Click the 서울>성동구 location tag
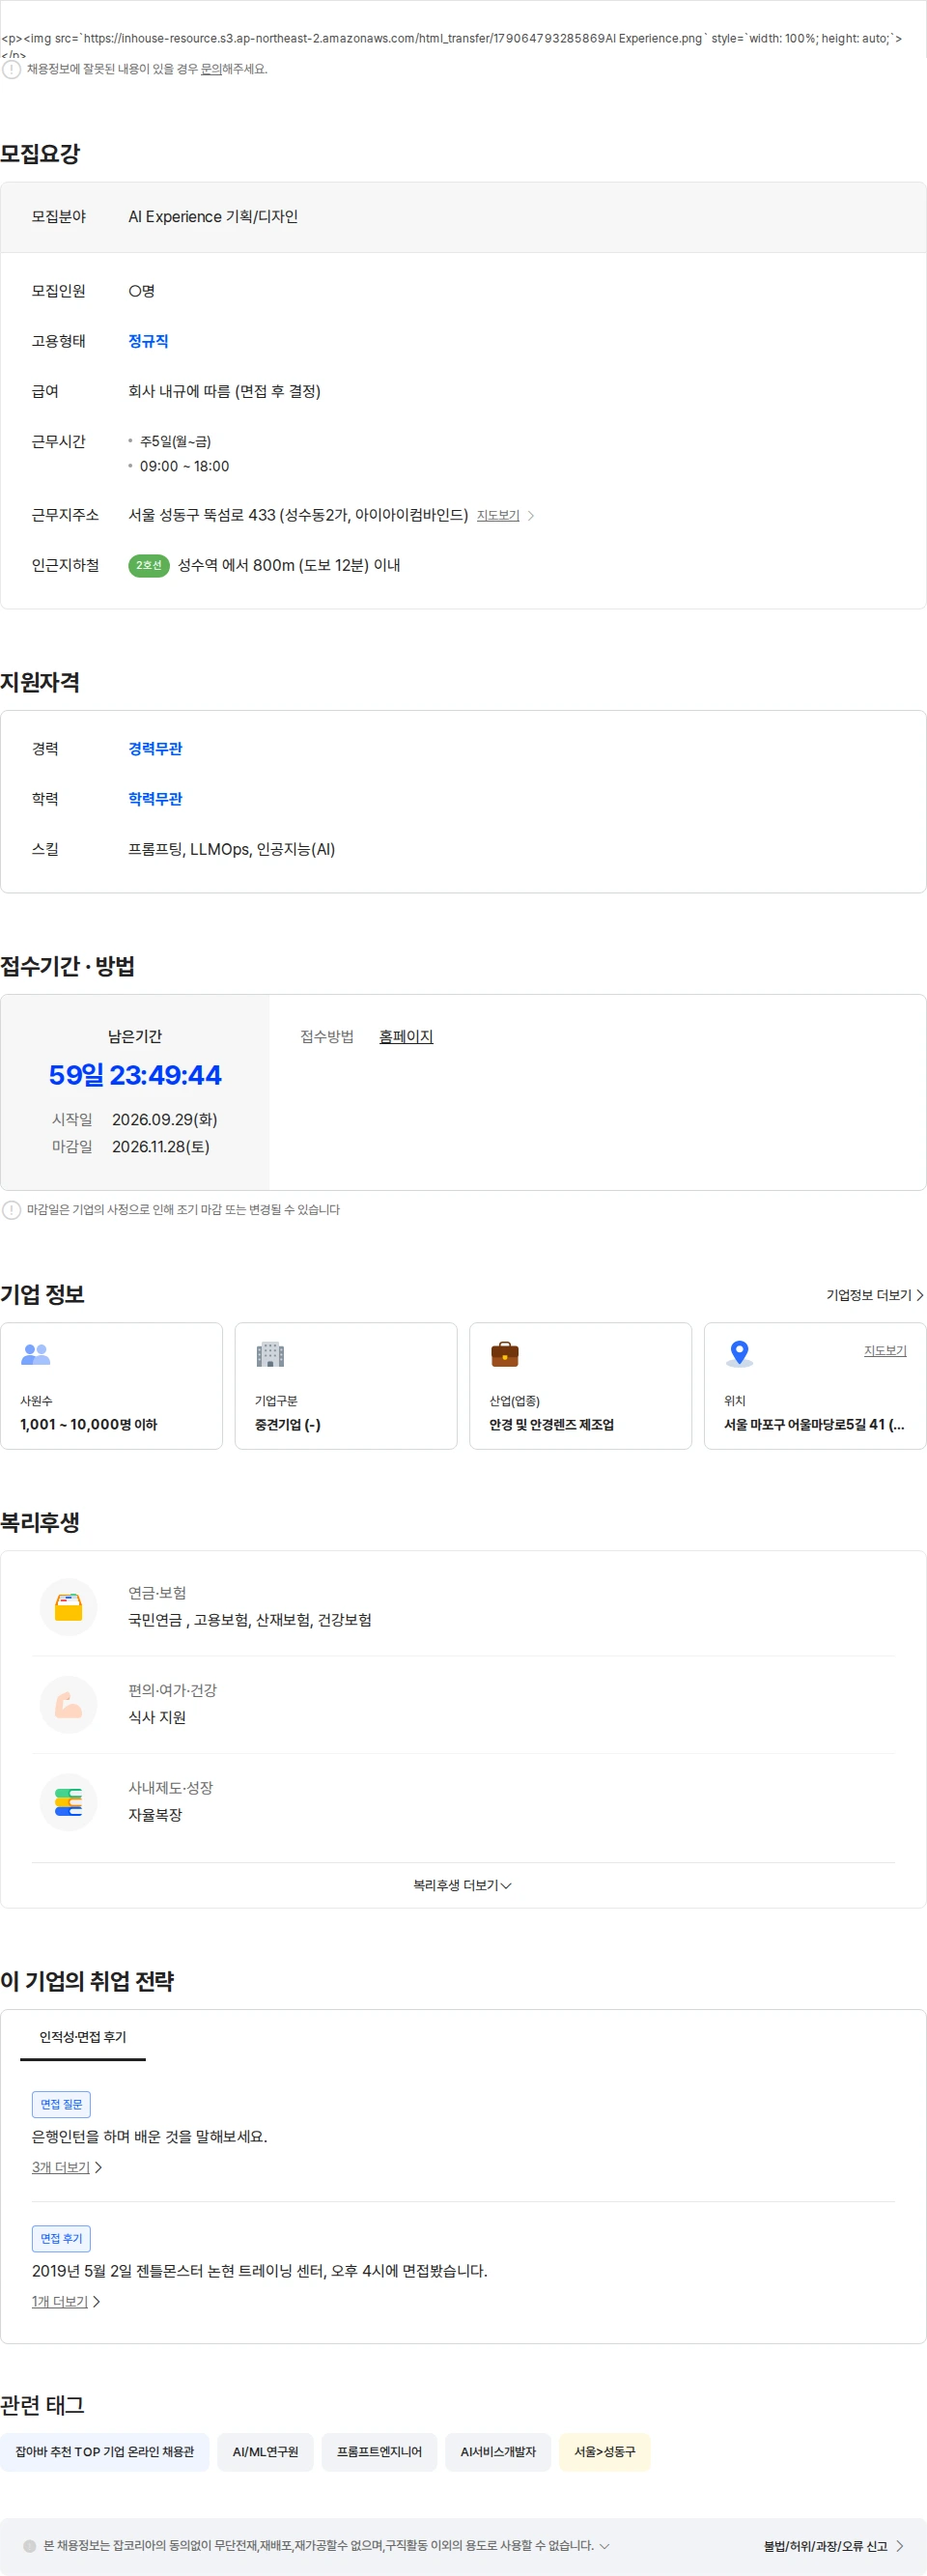 605,2452
